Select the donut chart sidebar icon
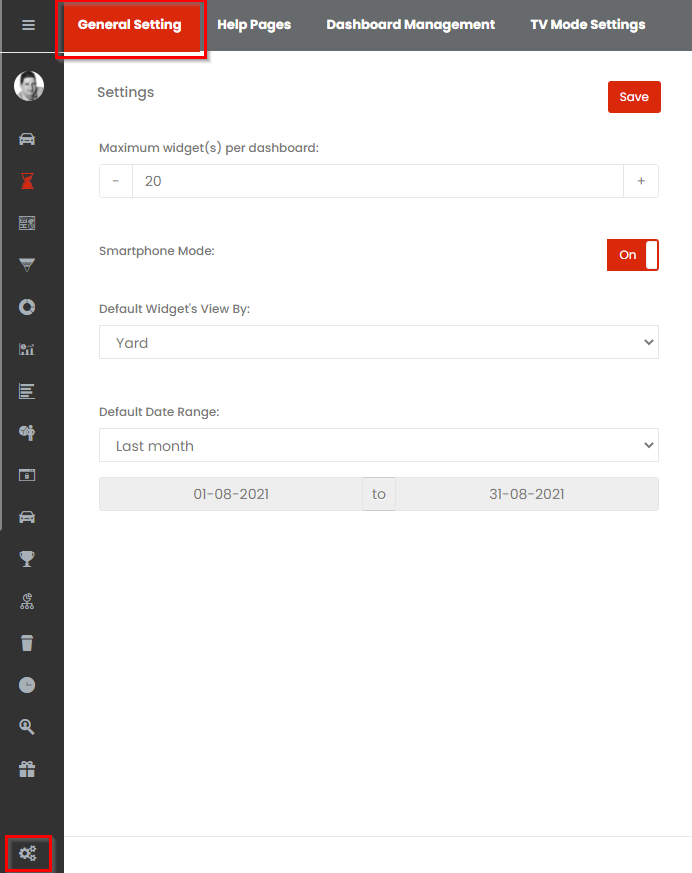The image size is (692, 873). [27, 307]
